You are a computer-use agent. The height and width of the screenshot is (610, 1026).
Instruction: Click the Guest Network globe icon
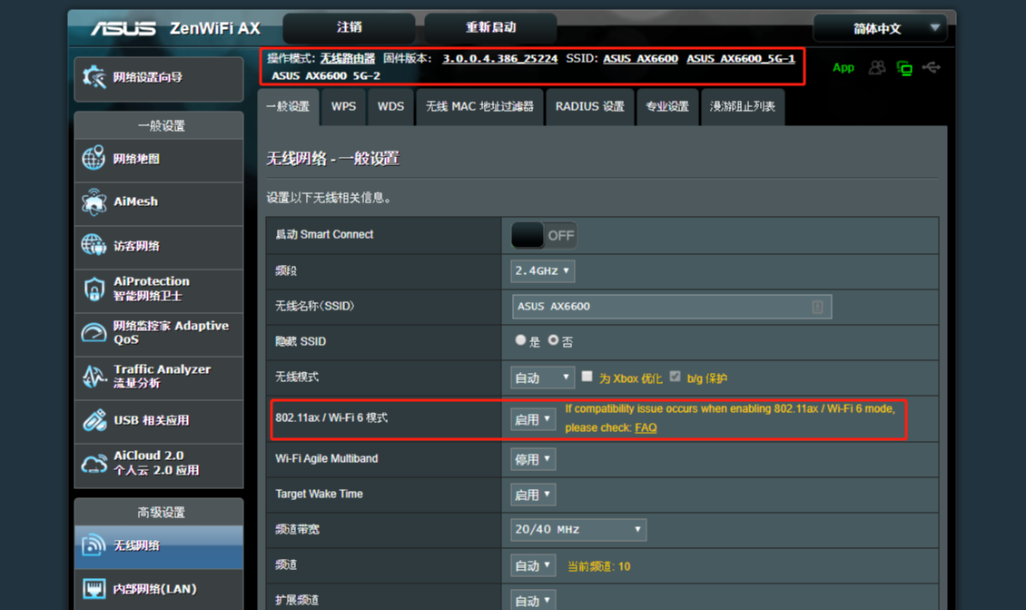coord(94,245)
